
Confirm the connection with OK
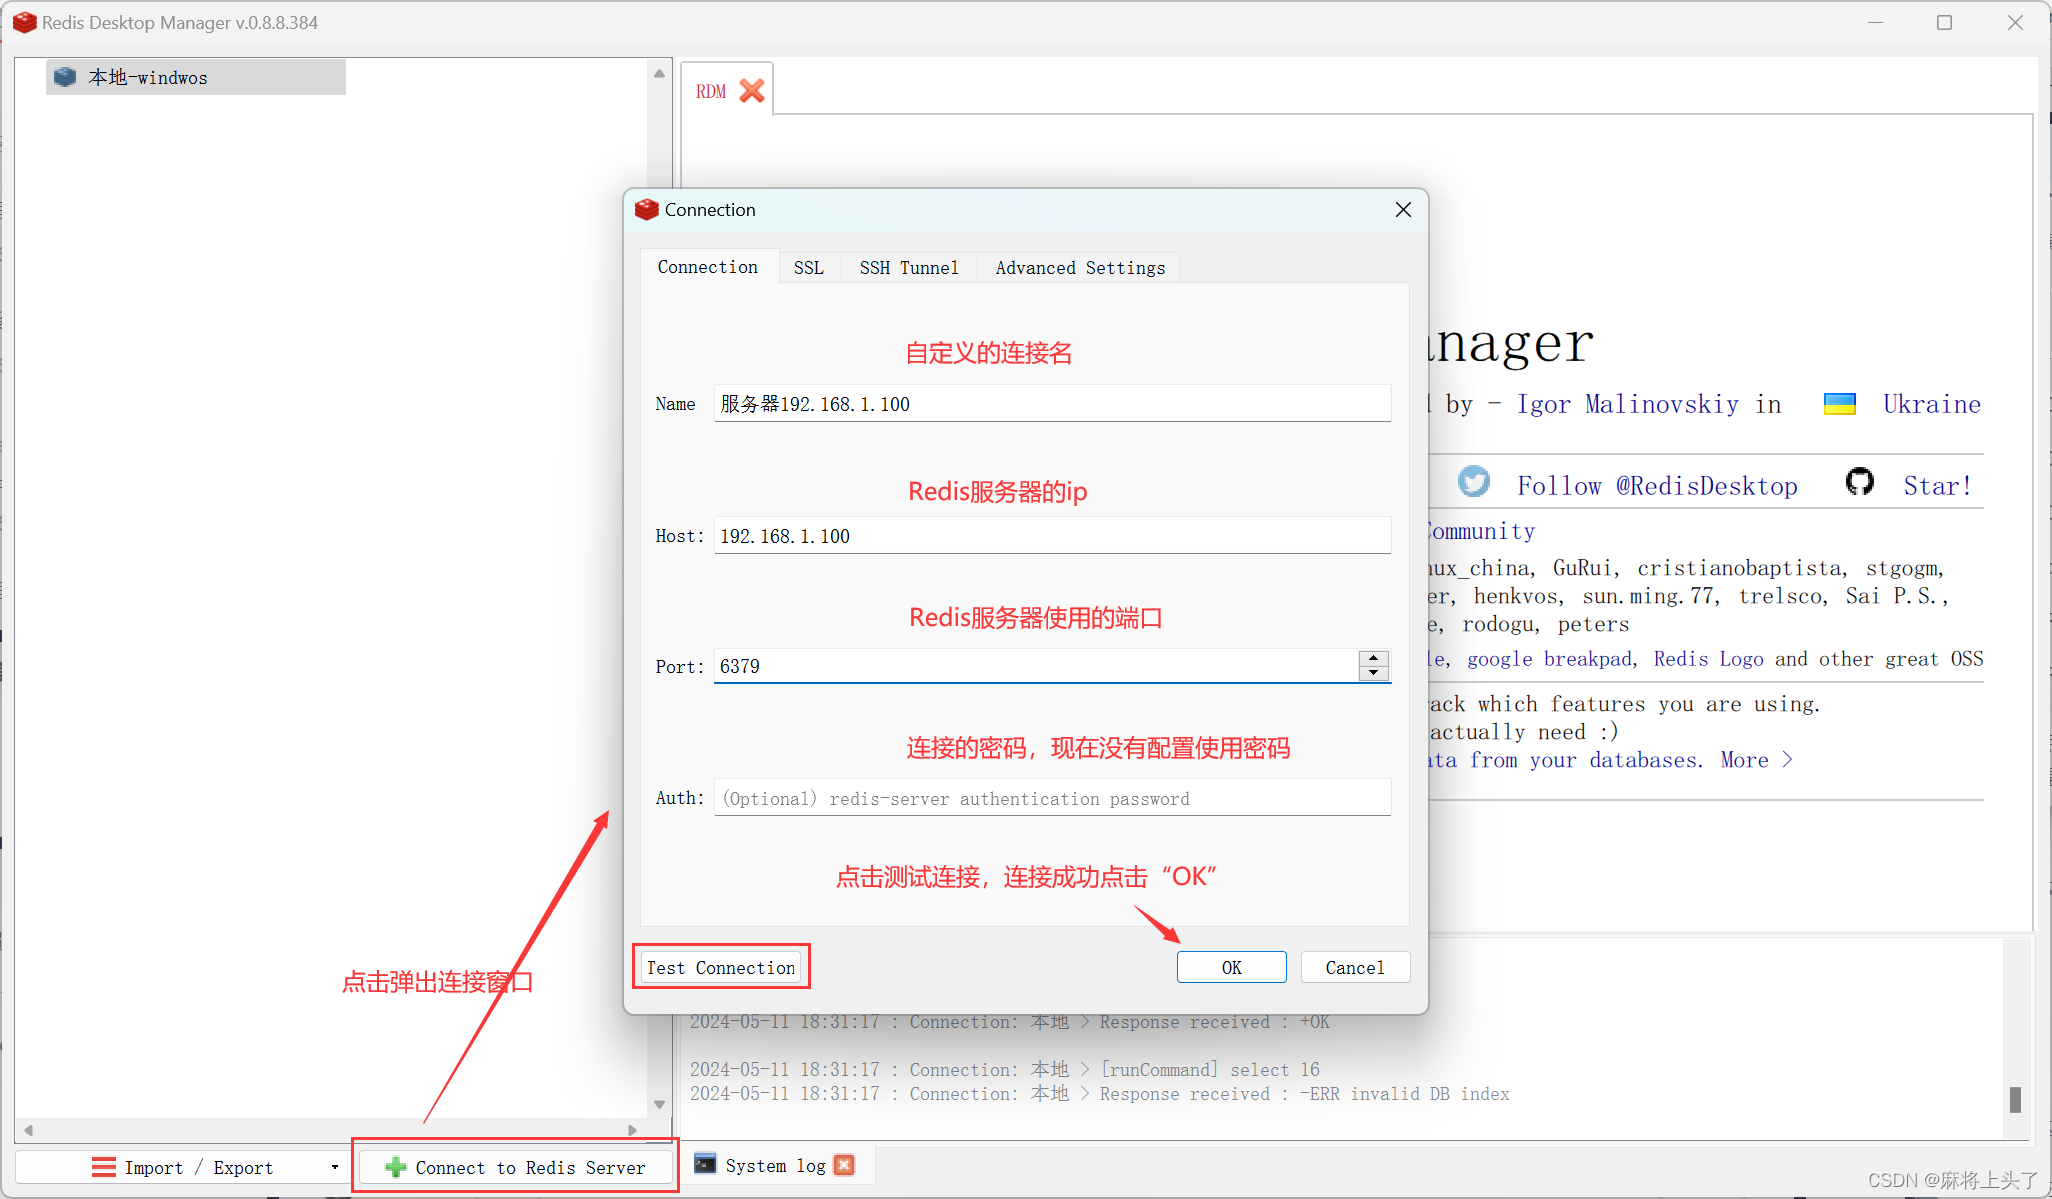coord(1231,967)
